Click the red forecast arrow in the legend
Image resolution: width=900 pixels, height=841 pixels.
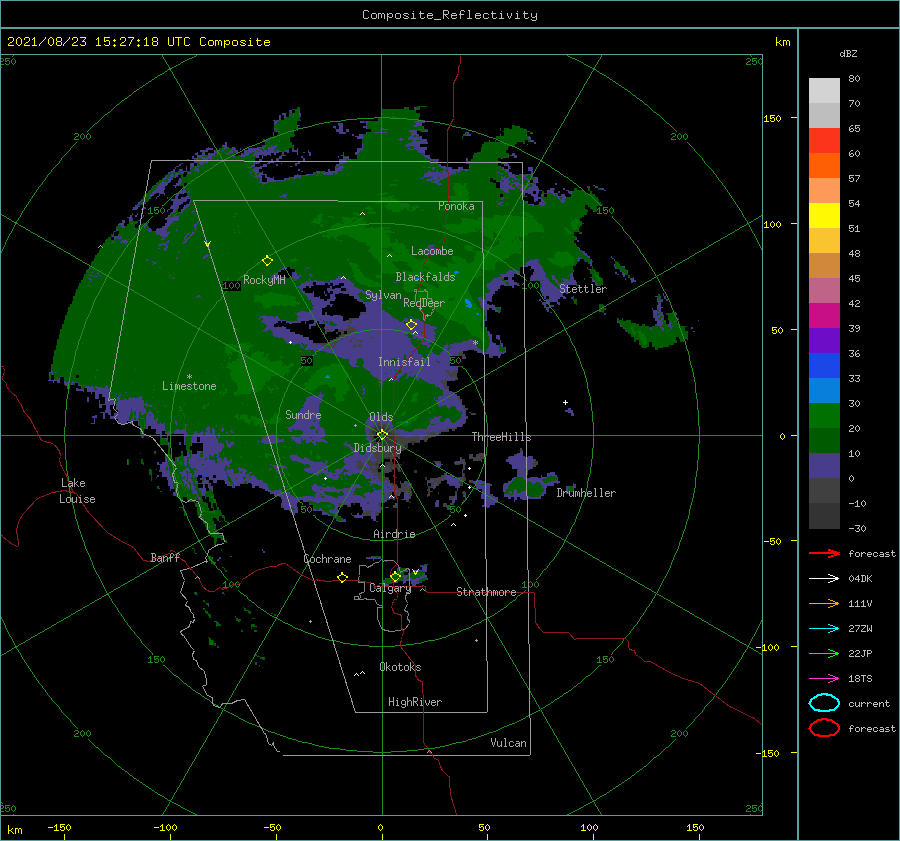click(824, 553)
